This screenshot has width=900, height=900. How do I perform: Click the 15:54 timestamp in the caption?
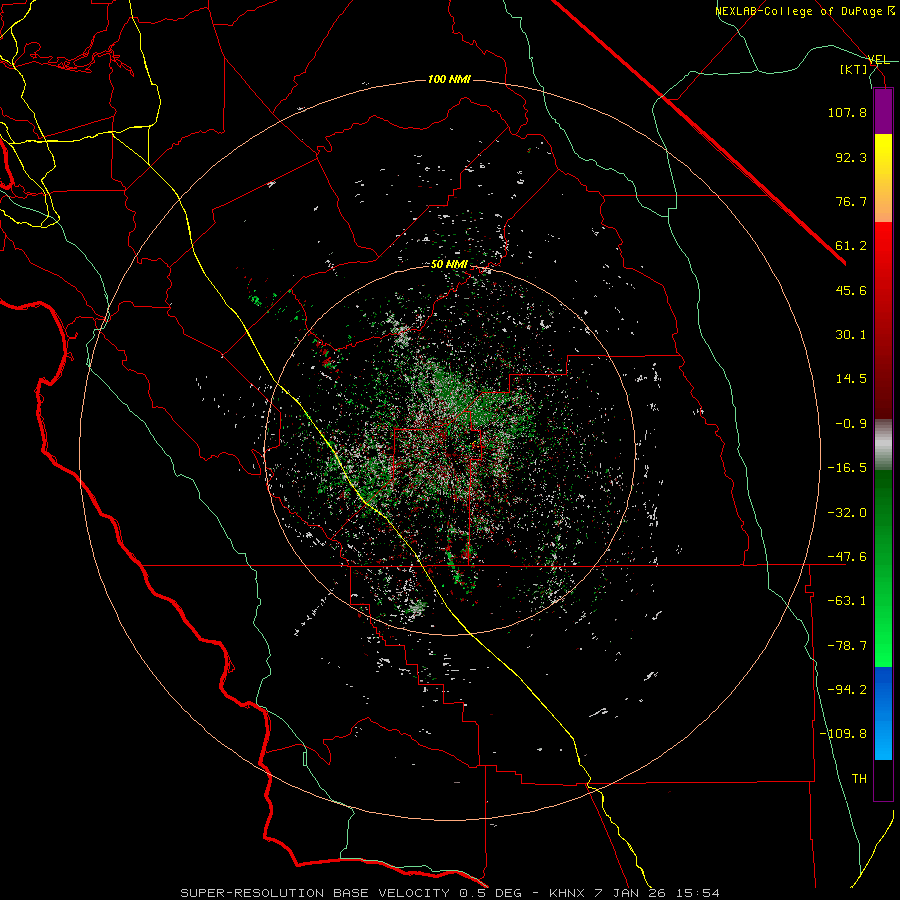coord(697,893)
